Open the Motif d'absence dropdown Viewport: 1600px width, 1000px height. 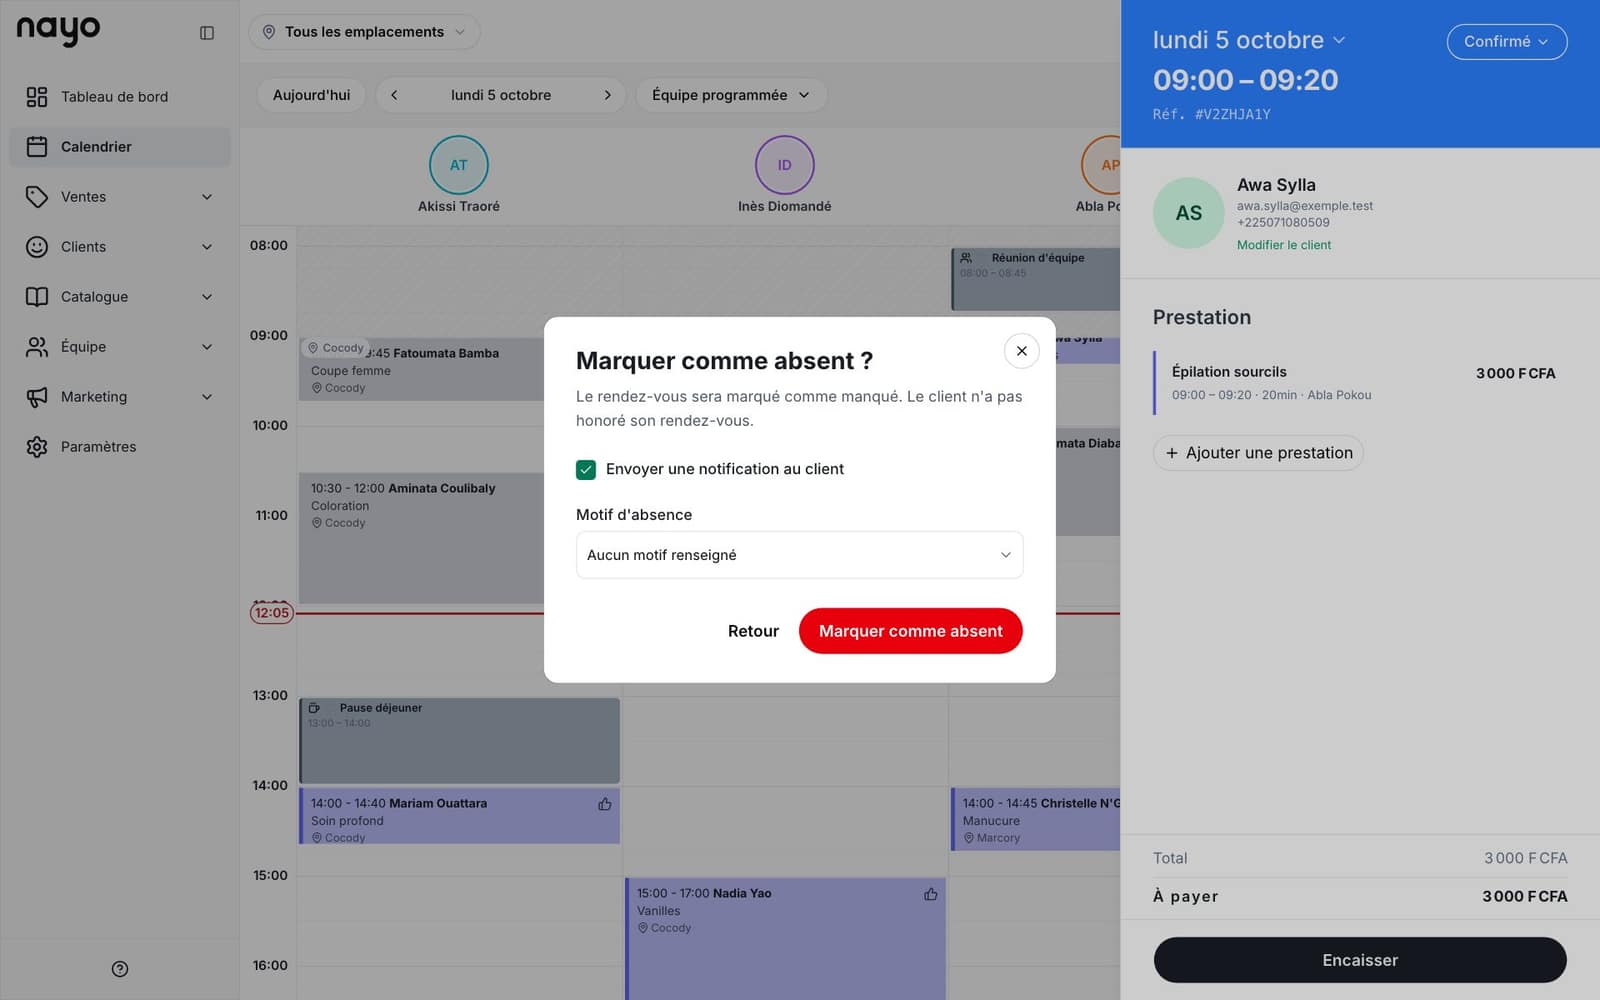[799, 555]
